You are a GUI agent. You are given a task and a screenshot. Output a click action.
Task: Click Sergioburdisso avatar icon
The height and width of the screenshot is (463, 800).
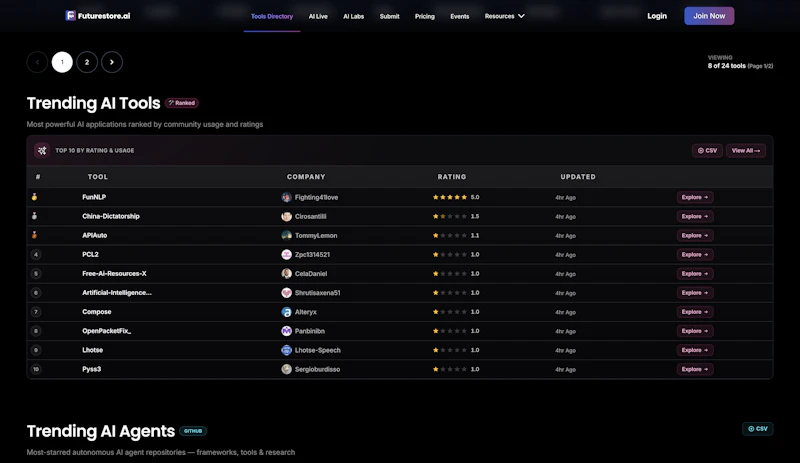tap(286, 369)
